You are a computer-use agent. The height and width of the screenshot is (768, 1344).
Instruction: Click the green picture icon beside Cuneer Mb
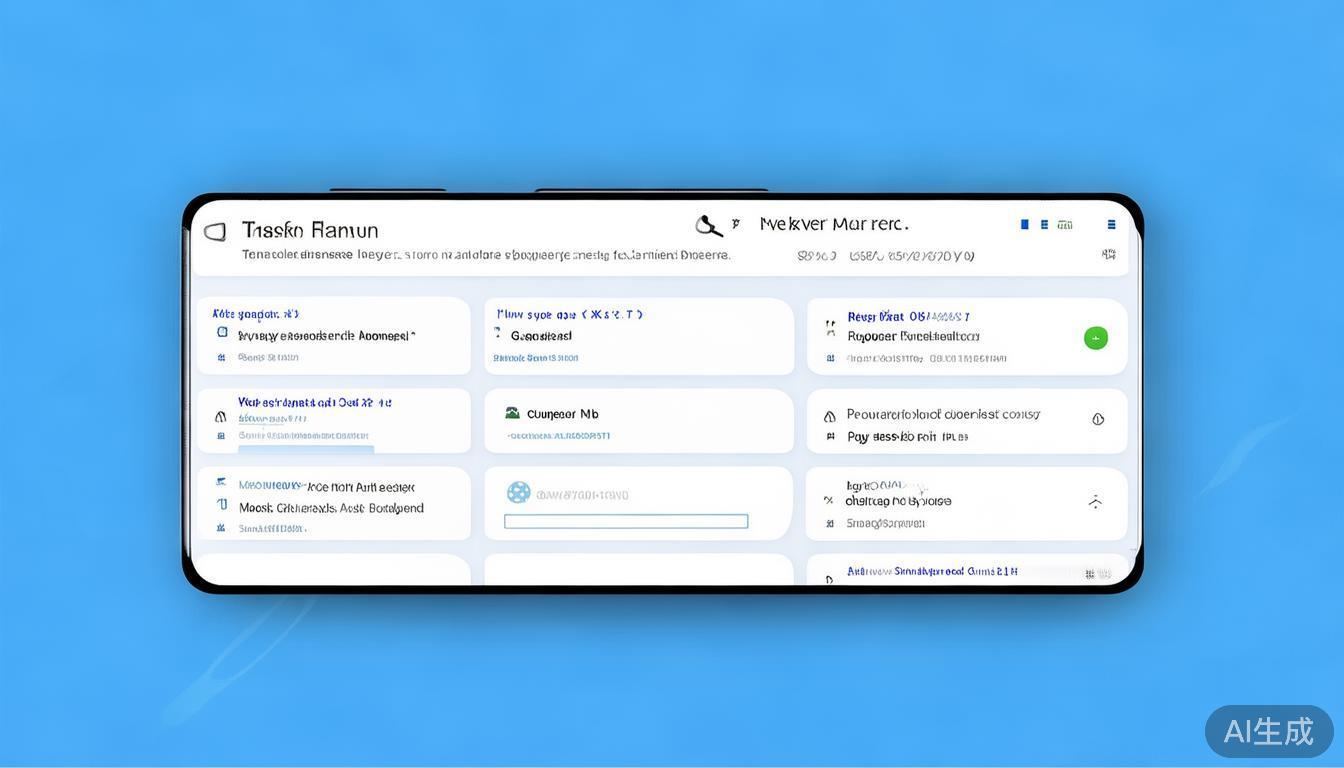pos(512,413)
